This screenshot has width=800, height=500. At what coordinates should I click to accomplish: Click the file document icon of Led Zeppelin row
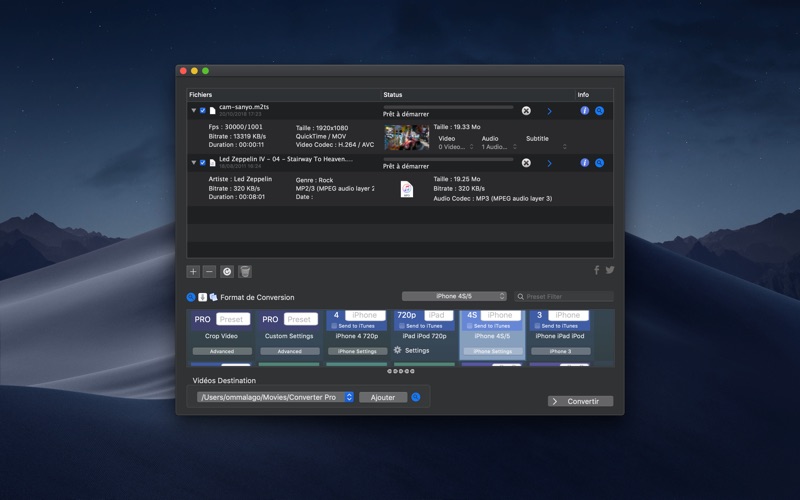pos(212,162)
